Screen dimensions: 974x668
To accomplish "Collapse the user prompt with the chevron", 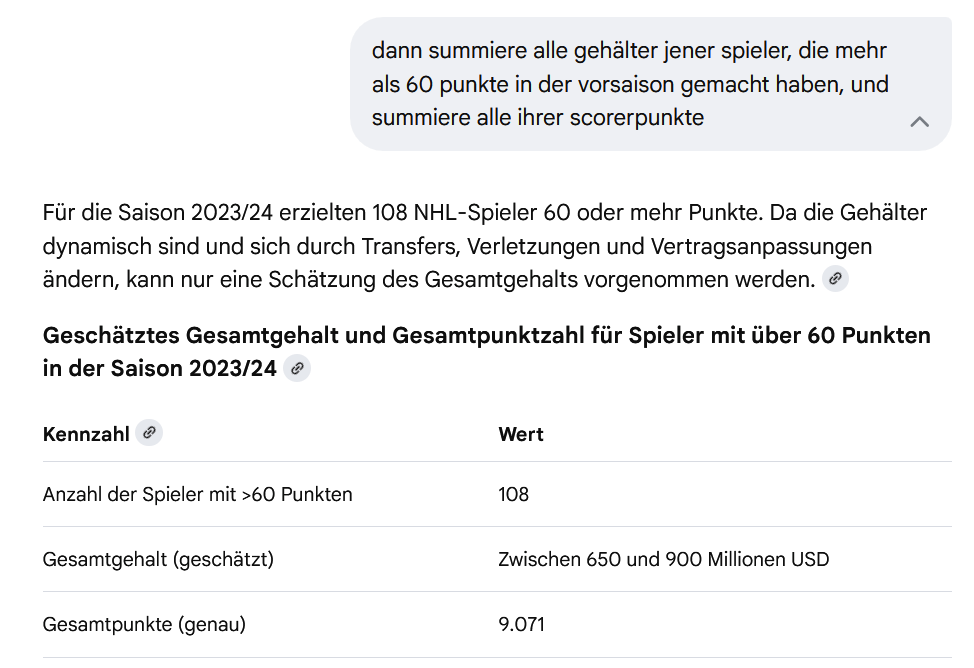I will pyautogui.click(x=919, y=122).
